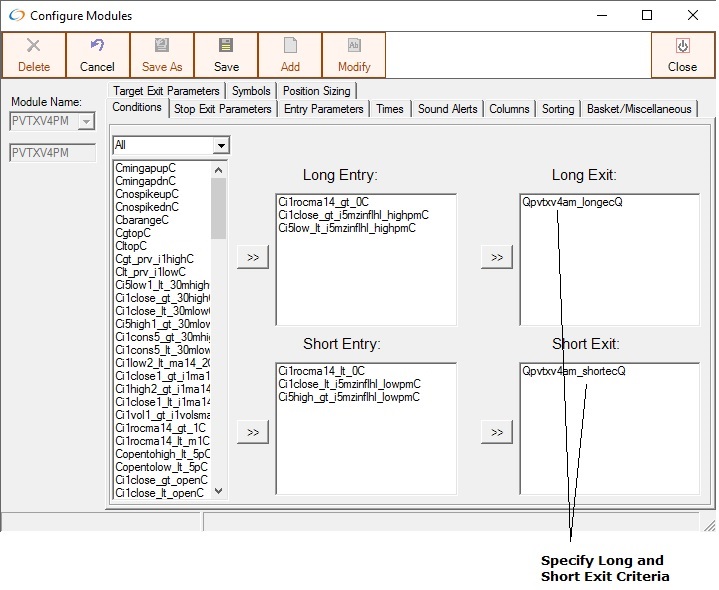Screen dimensions: 719x590
Task: Click the Delete toolbar icon
Action: pos(33,47)
